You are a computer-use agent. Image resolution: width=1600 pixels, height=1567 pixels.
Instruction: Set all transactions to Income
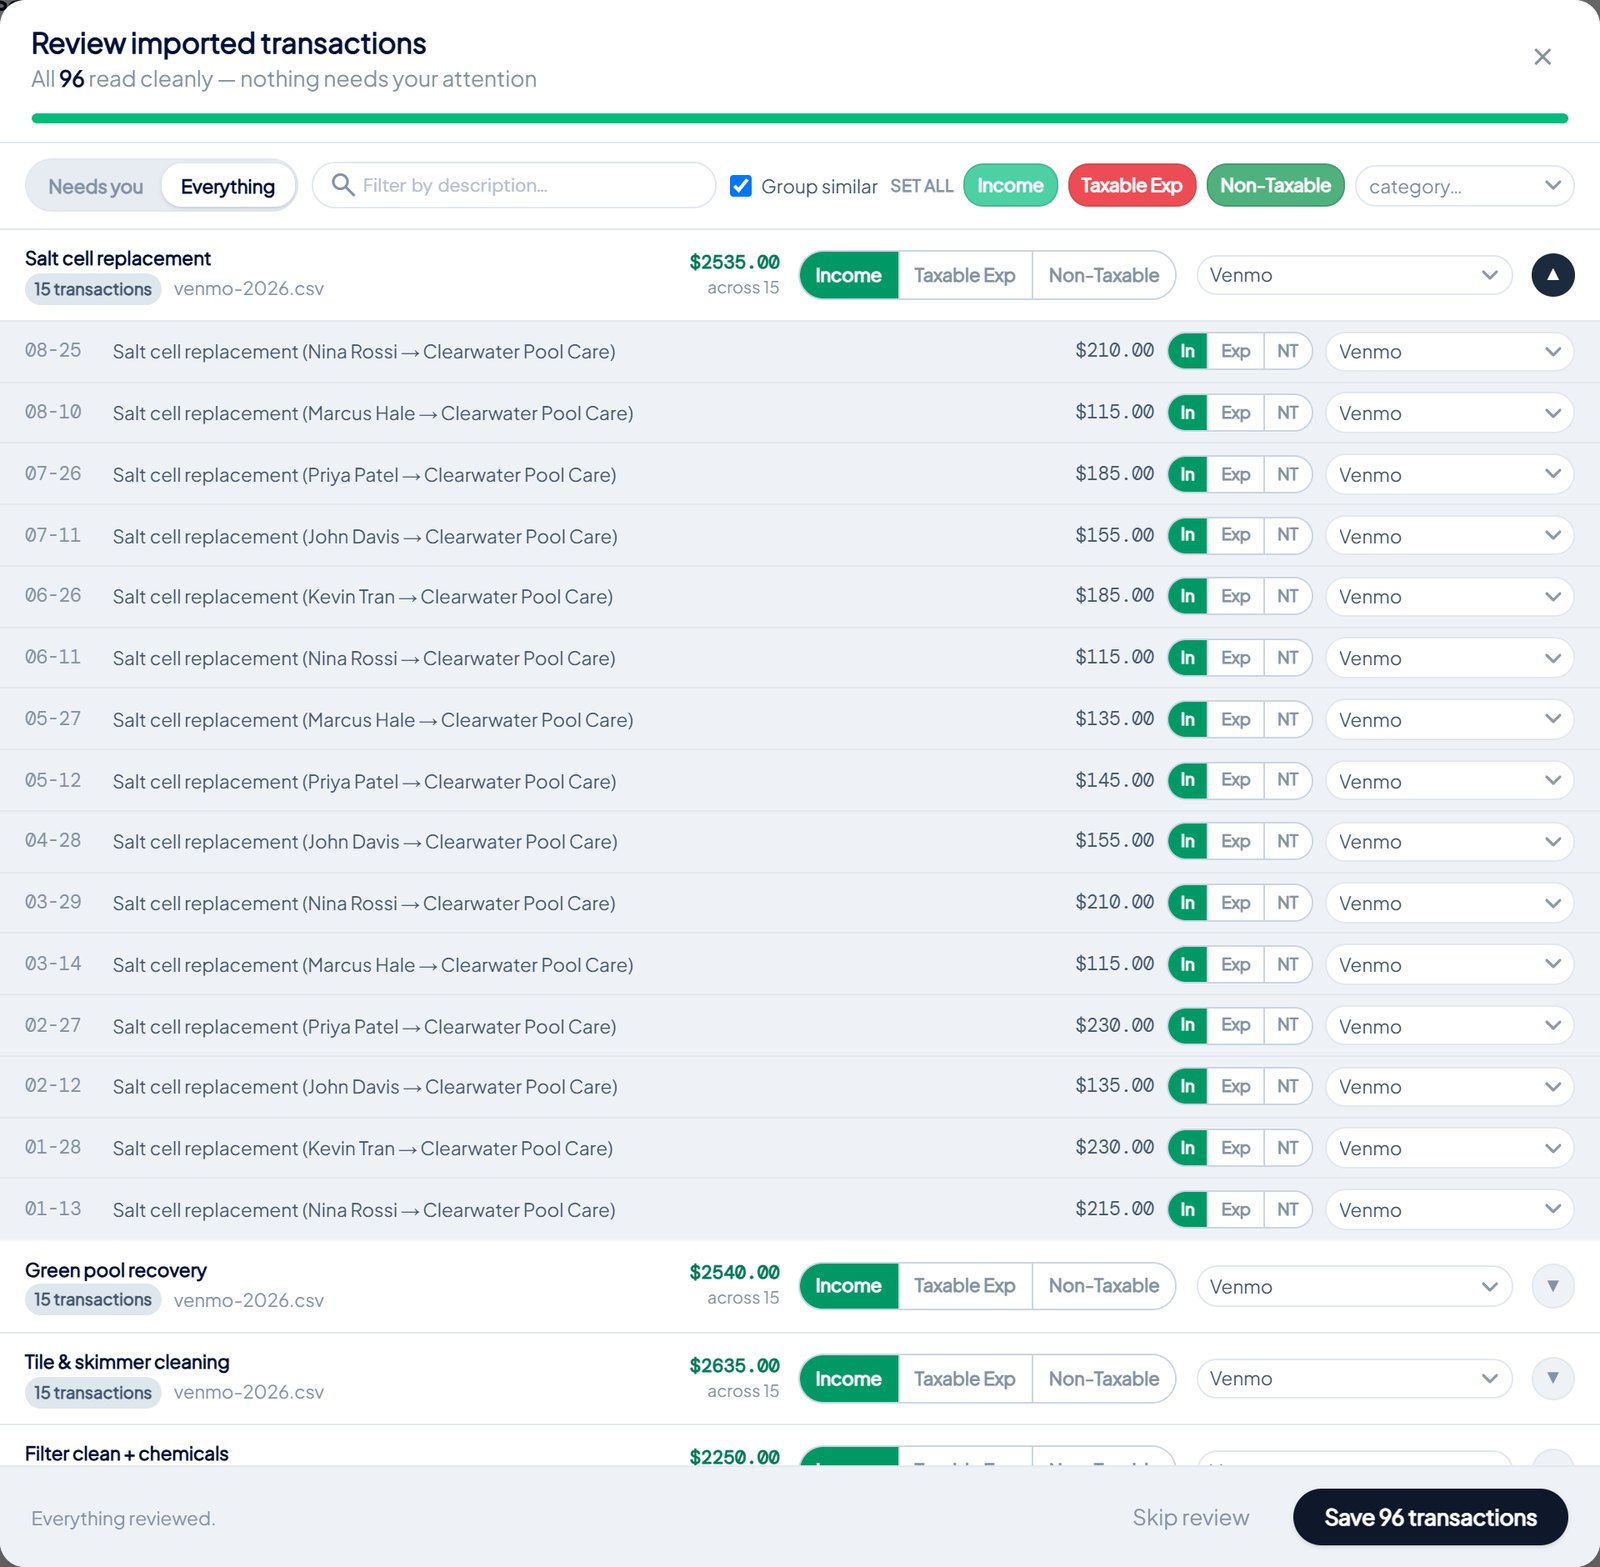click(x=1010, y=185)
